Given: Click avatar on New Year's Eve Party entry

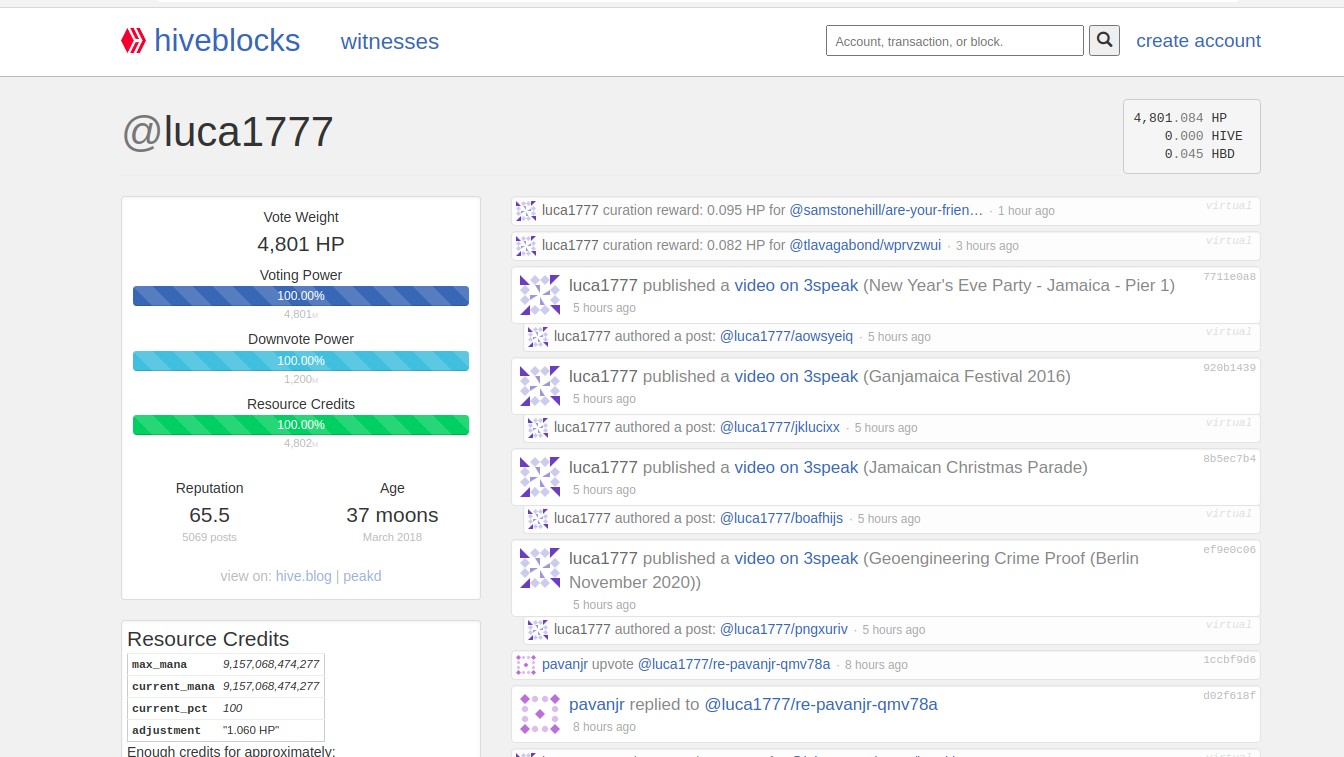Looking at the screenshot, I should click(540, 295).
